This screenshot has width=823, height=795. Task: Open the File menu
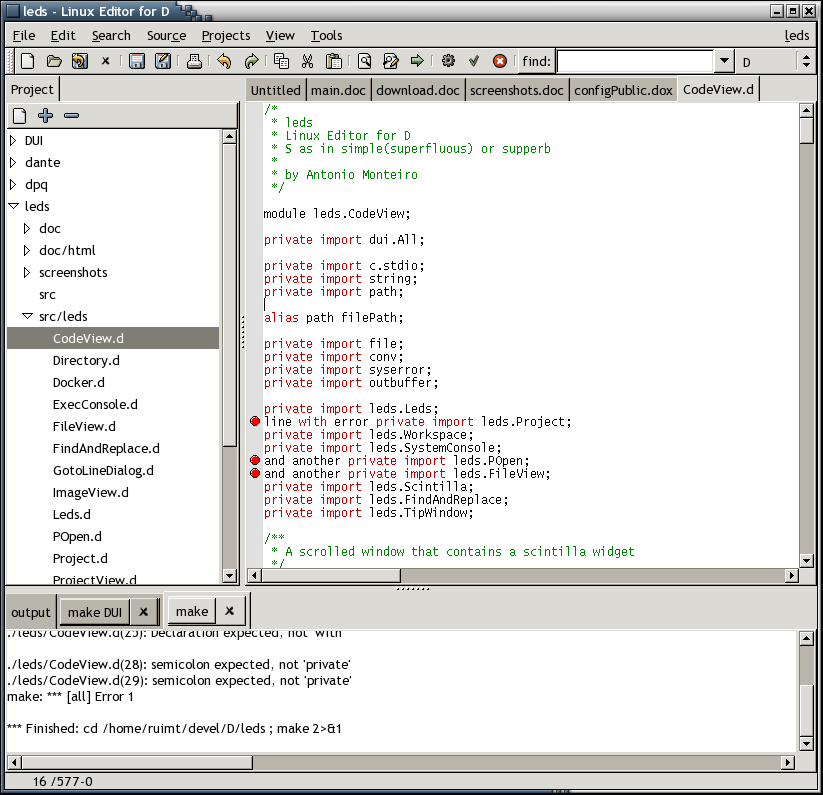(24, 36)
